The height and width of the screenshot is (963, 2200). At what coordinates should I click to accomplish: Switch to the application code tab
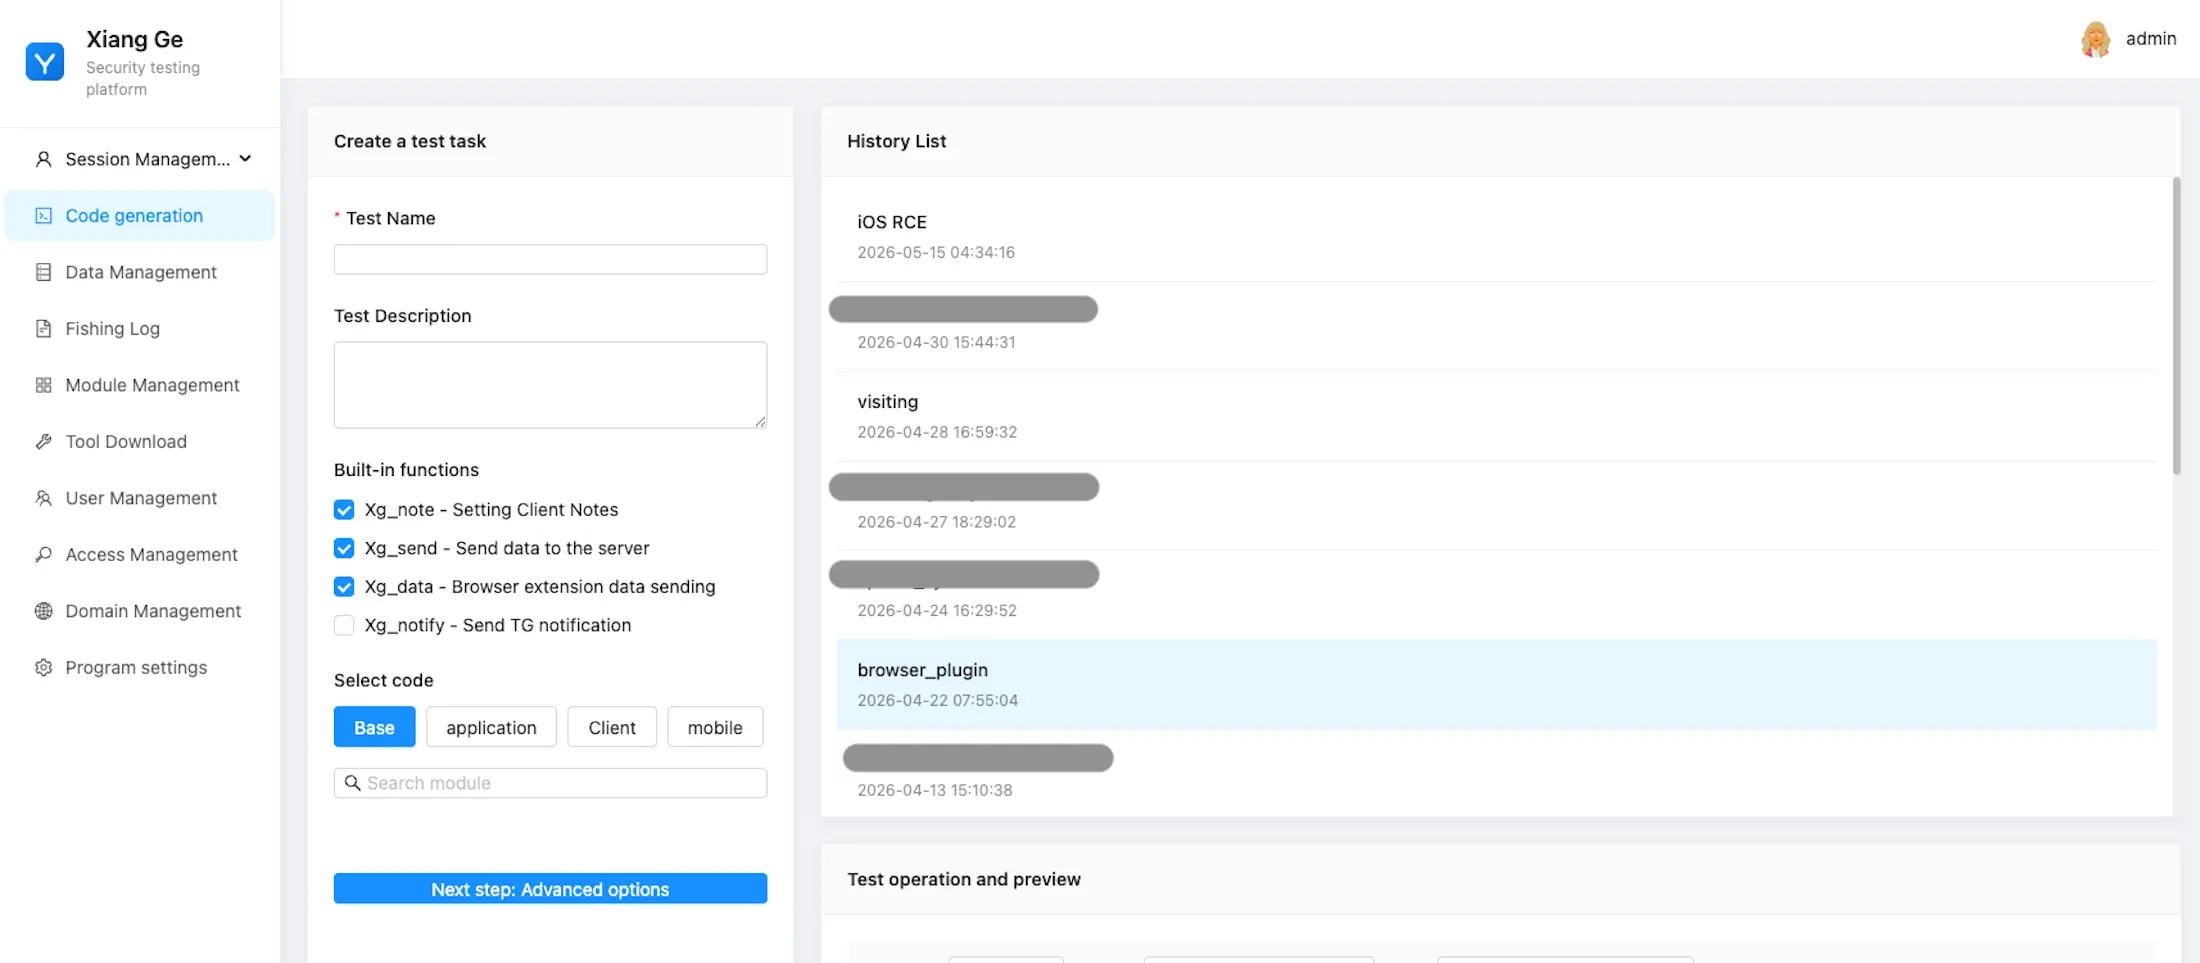point(491,727)
